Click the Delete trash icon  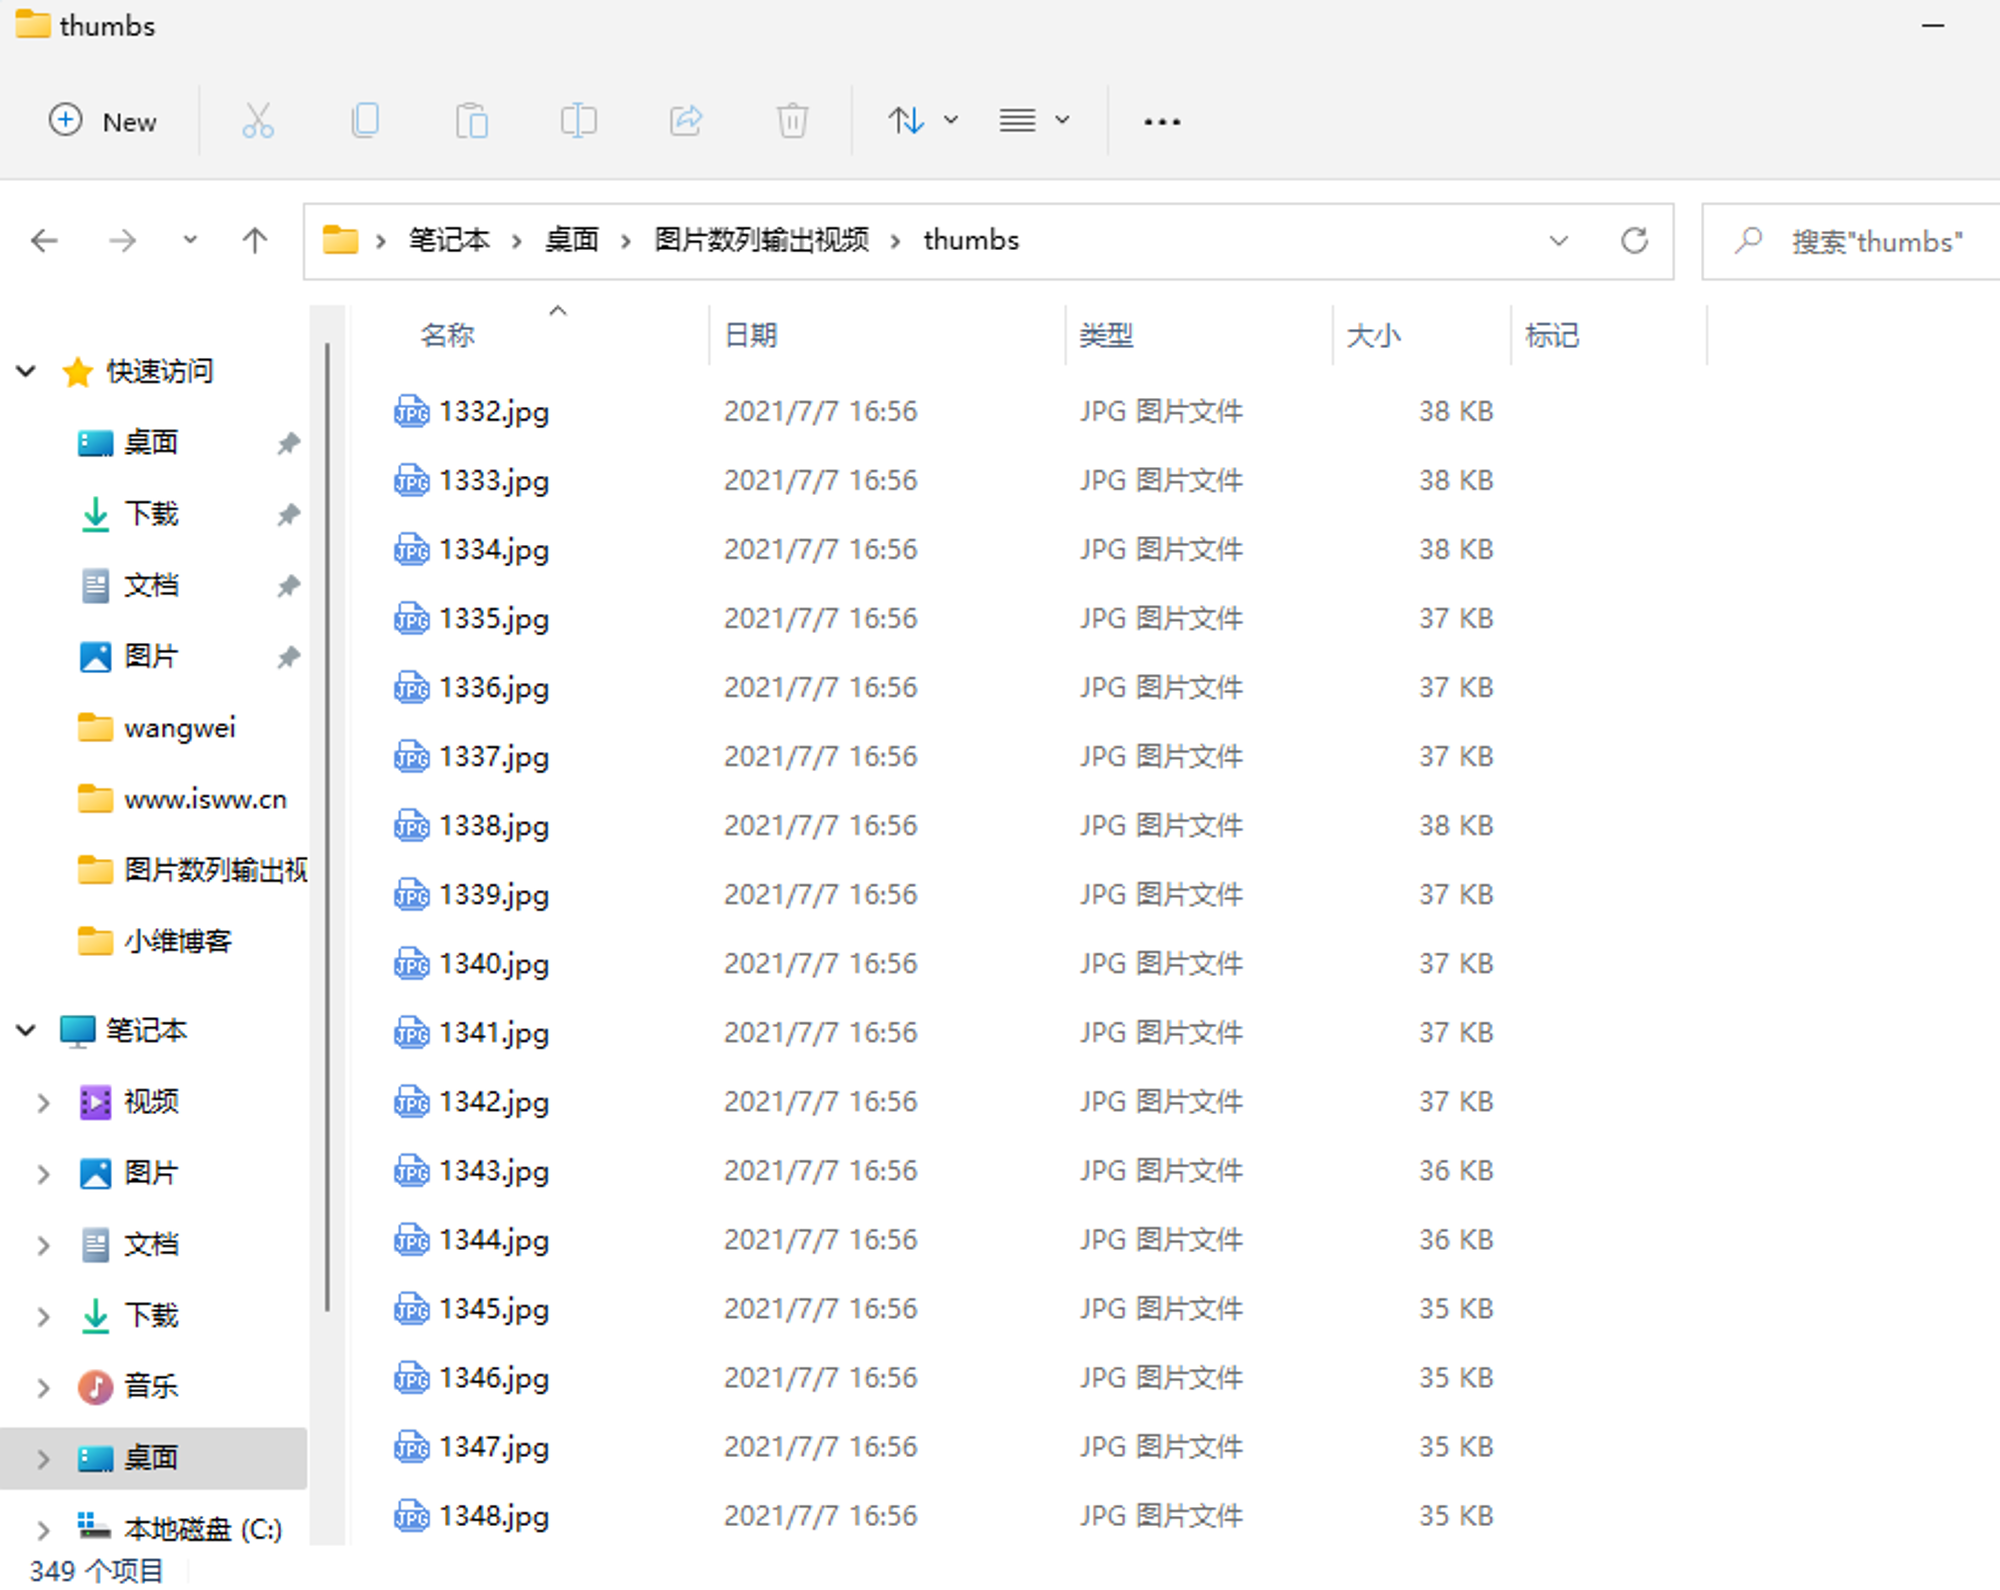(x=792, y=121)
